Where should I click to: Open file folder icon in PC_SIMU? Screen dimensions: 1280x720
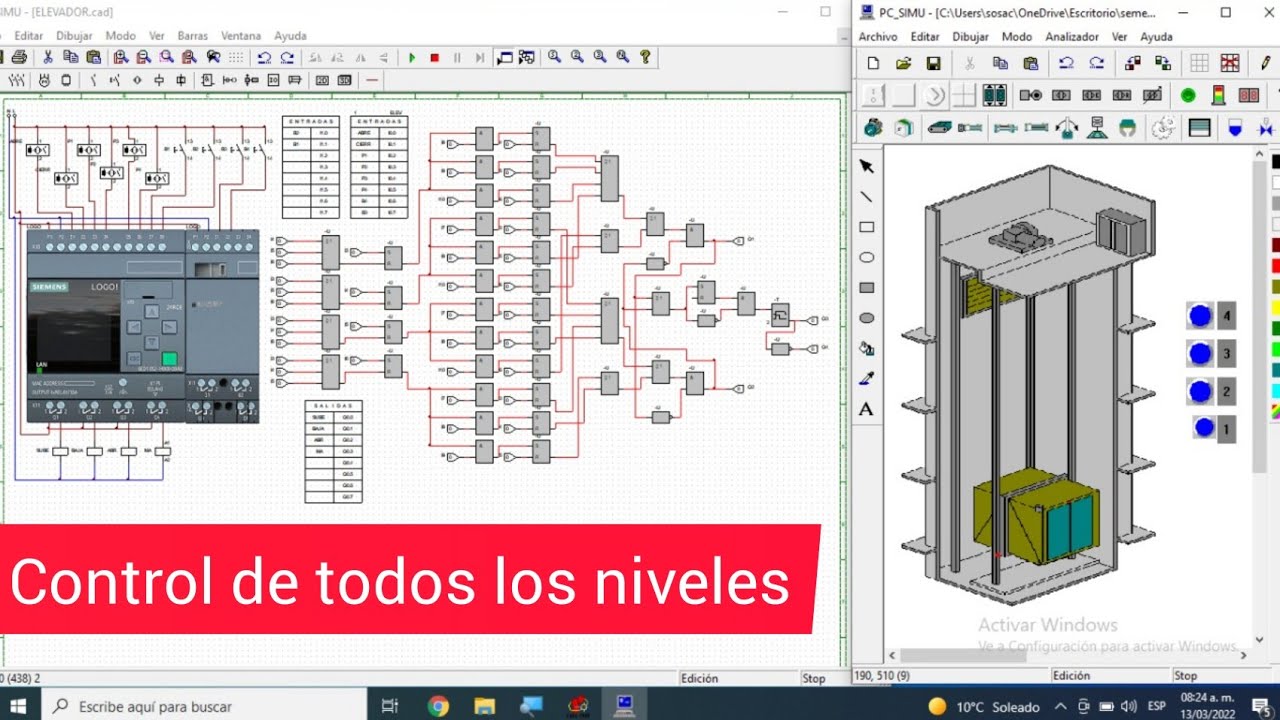pyautogui.click(x=903, y=63)
